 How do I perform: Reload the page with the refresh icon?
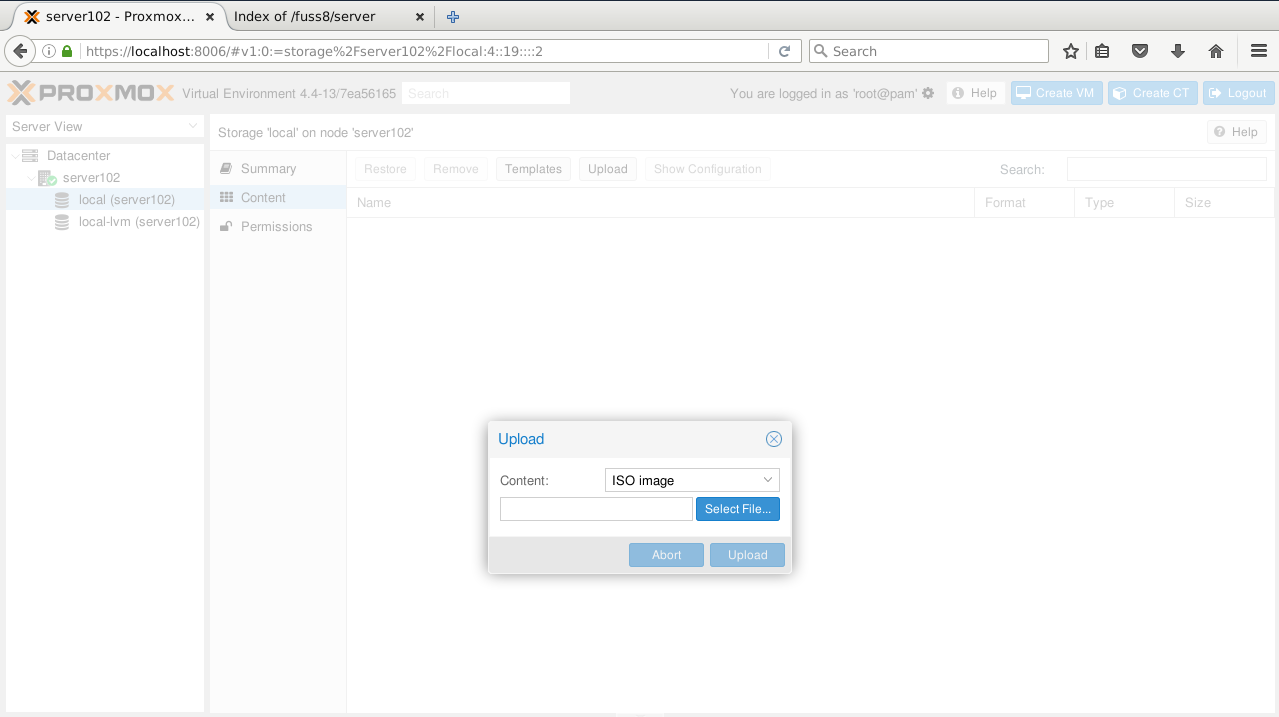tap(784, 51)
